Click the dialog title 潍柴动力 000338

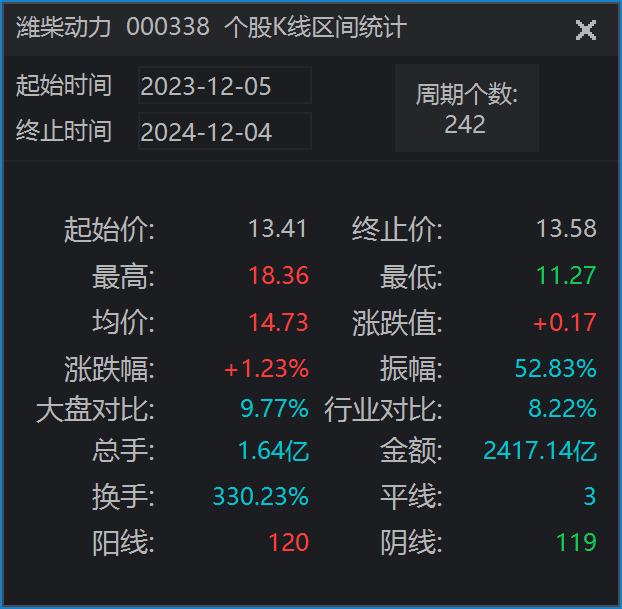coord(113,27)
